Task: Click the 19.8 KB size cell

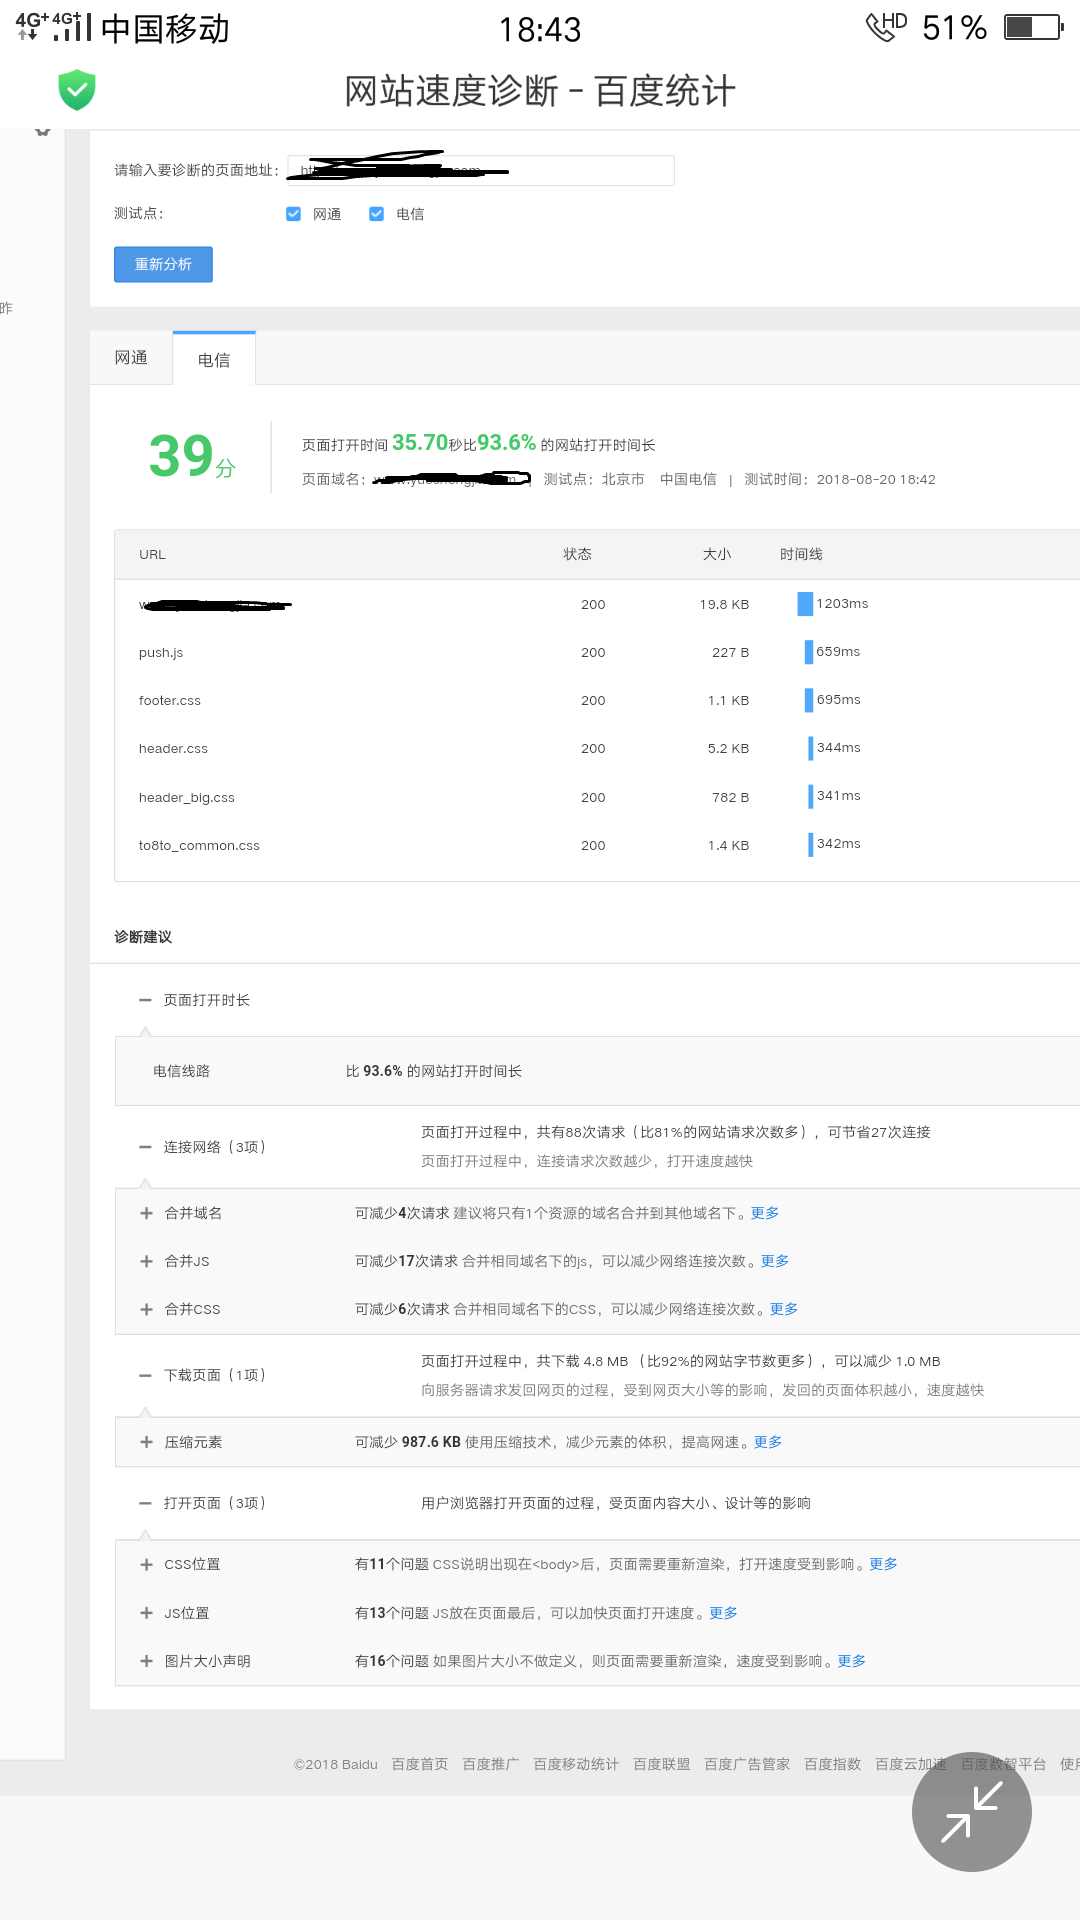Action: pos(724,604)
